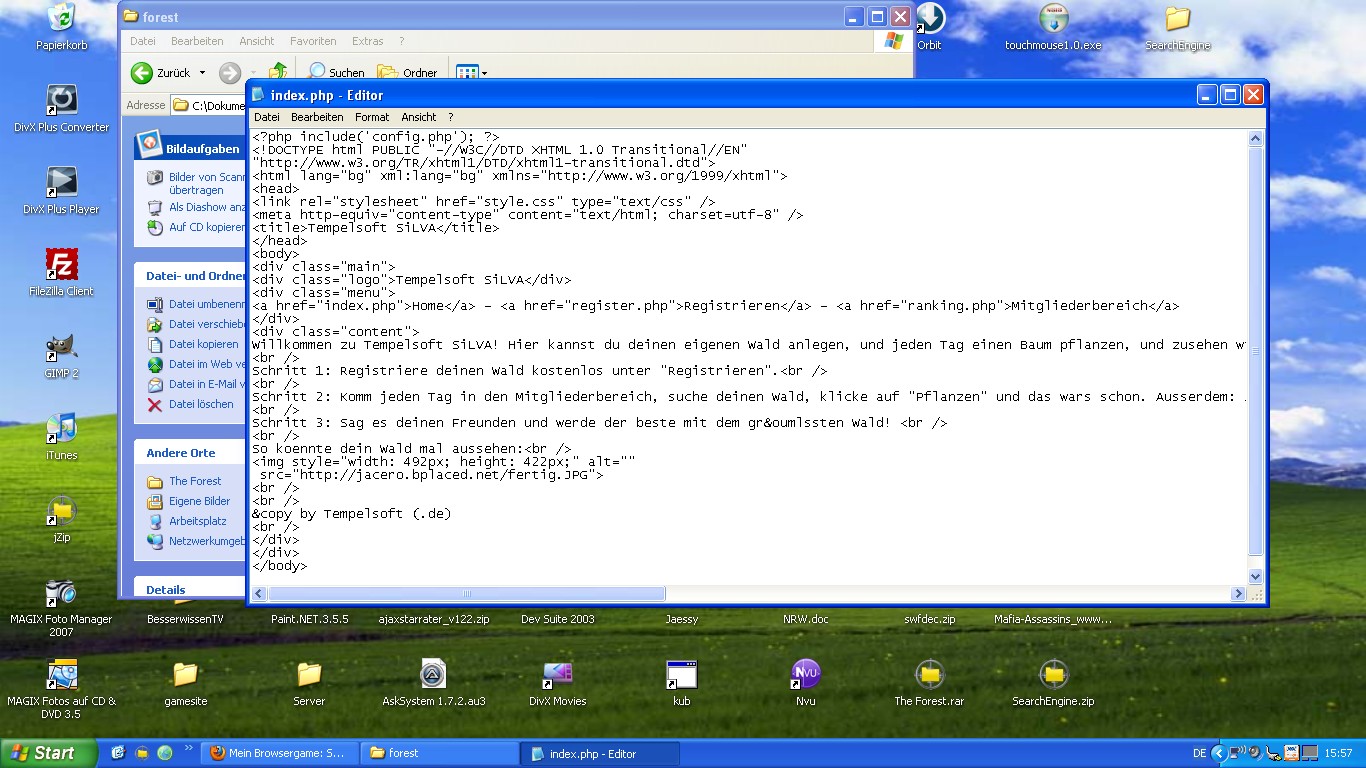Select the GIMP 2 desktop shortcut
The height and width of the screenshot is (768, 1366).
coord(62,348)
